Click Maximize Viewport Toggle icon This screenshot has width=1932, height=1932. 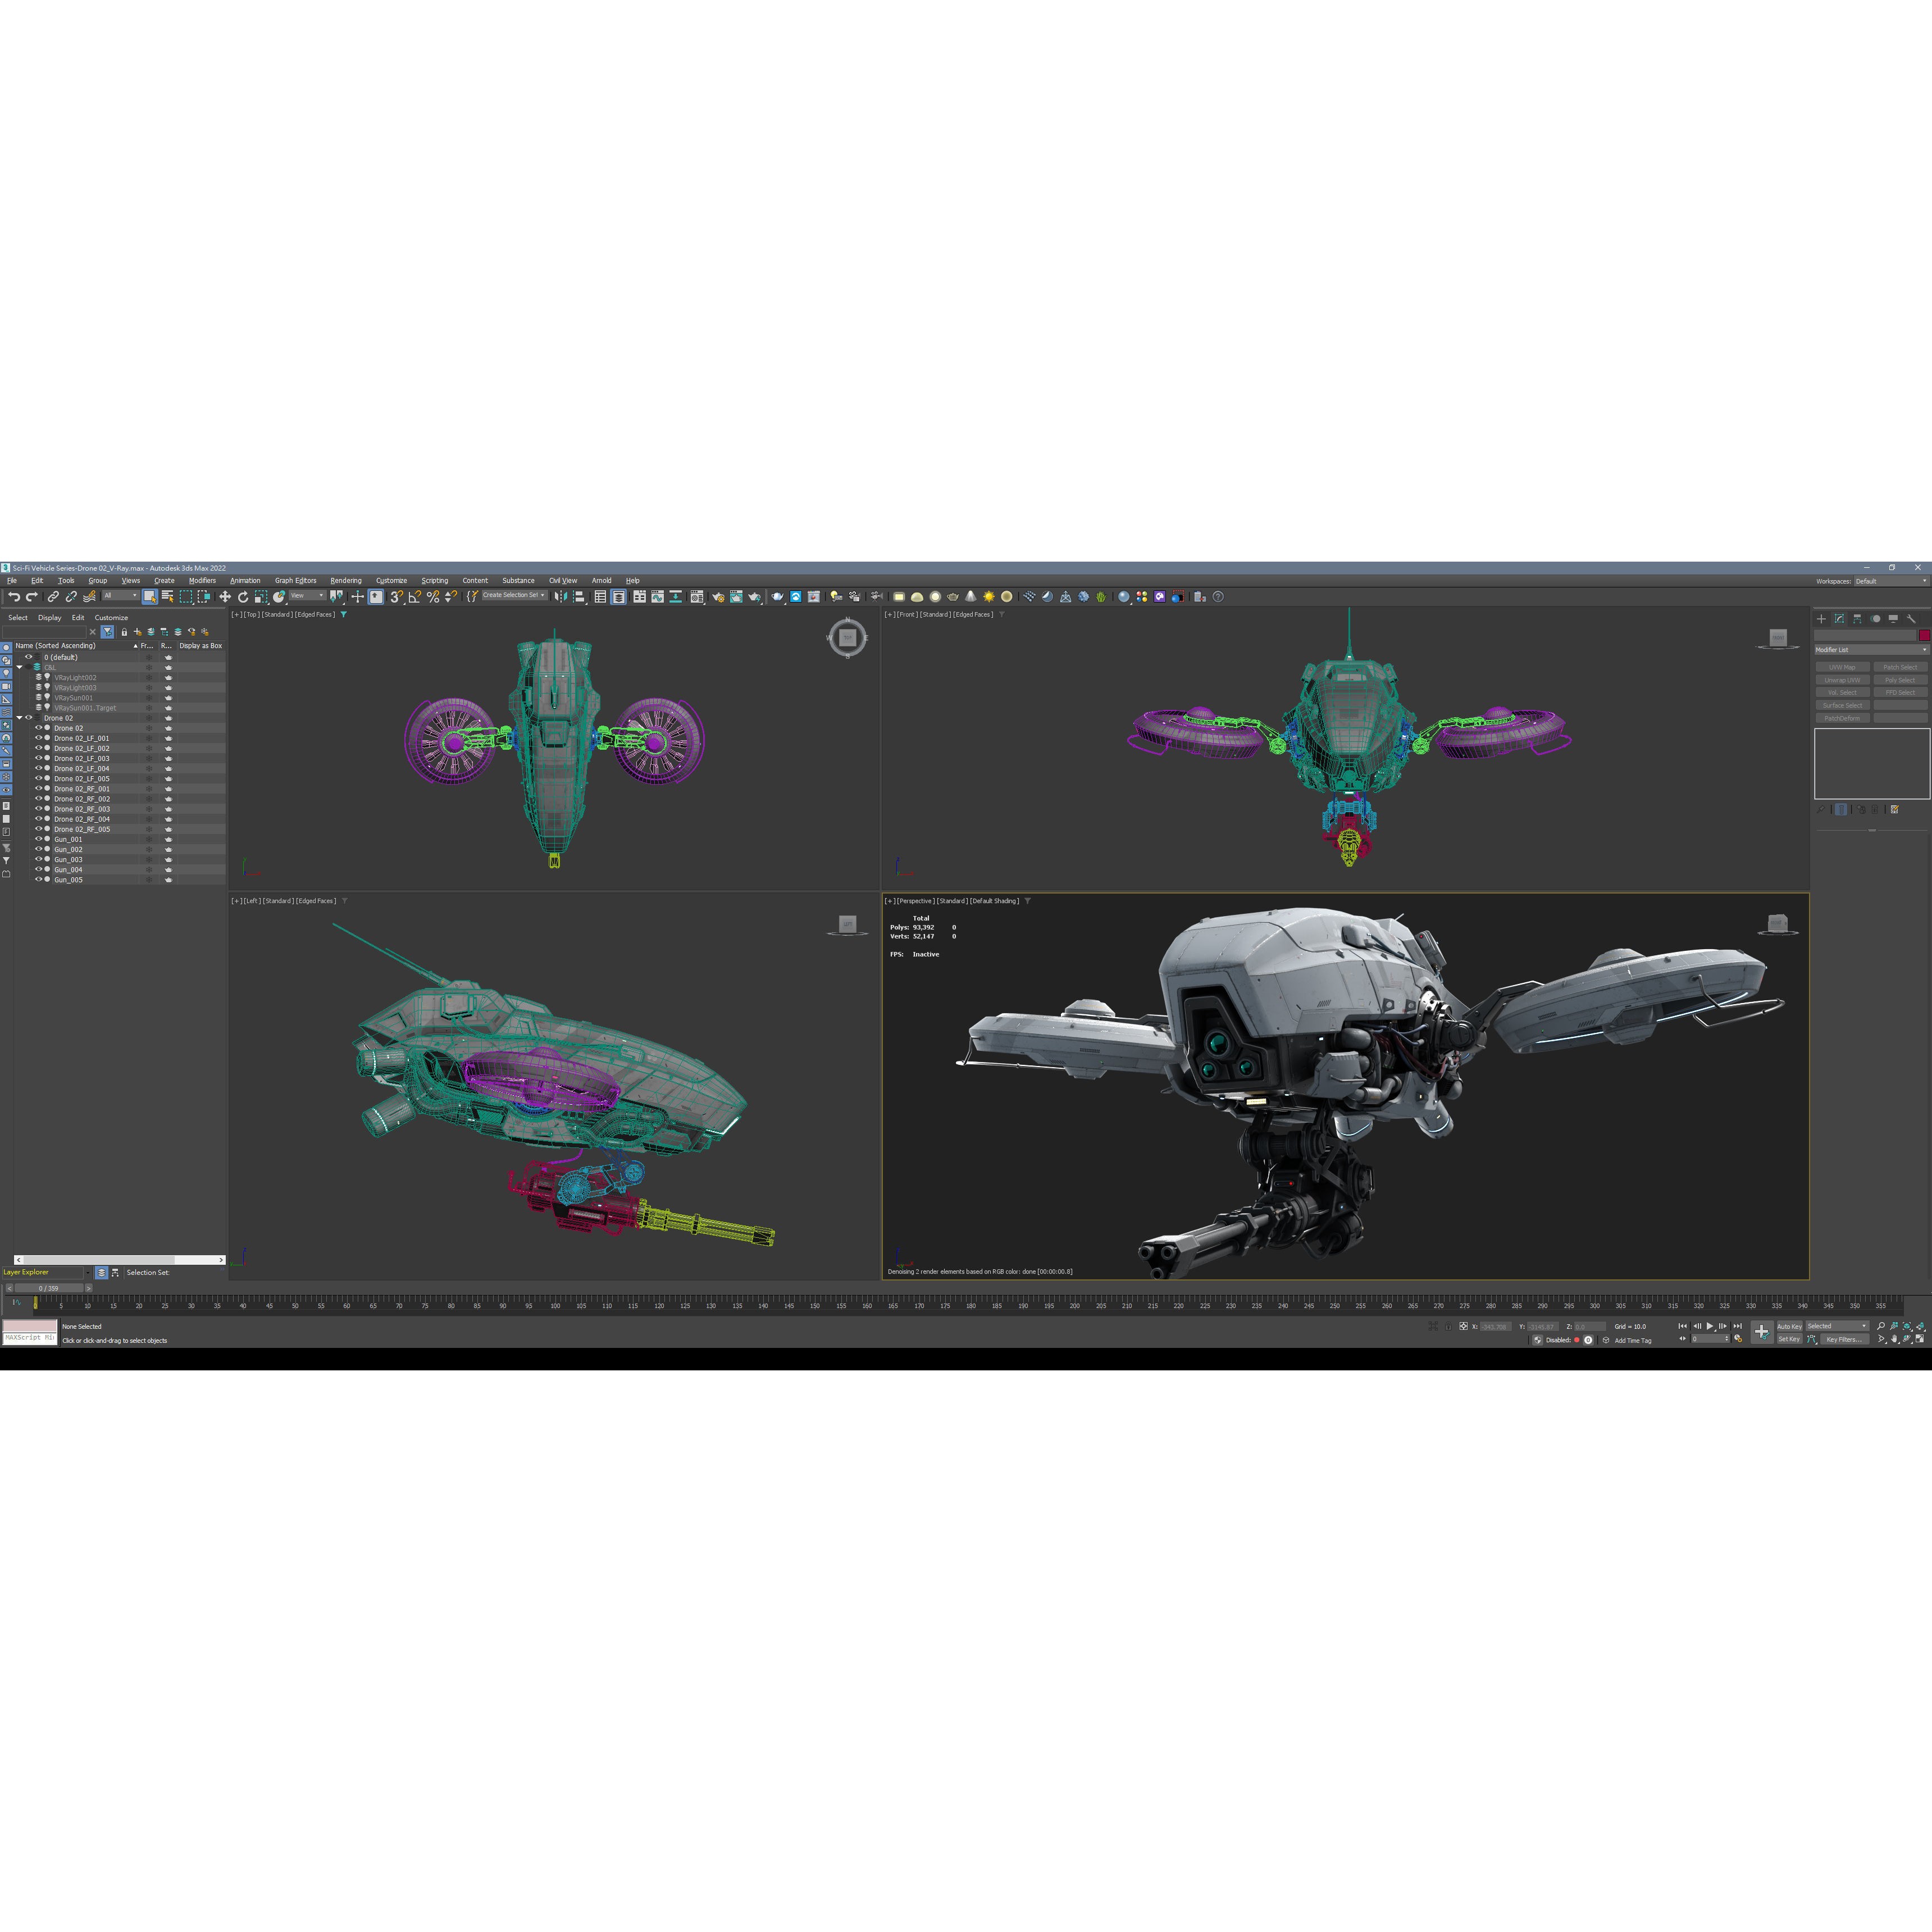pos(1920,1339)
